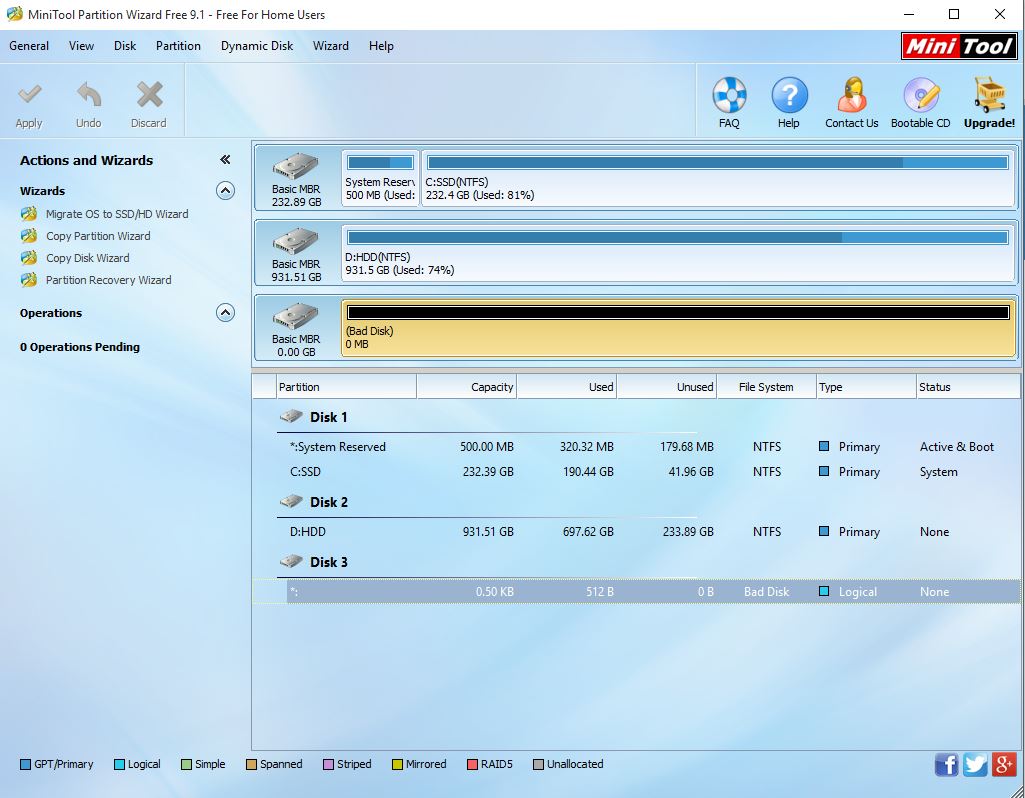This screenshot has height=798, width=1025.
Task: Select the 931.51 GB disk icon
Action: click(296, 241)
